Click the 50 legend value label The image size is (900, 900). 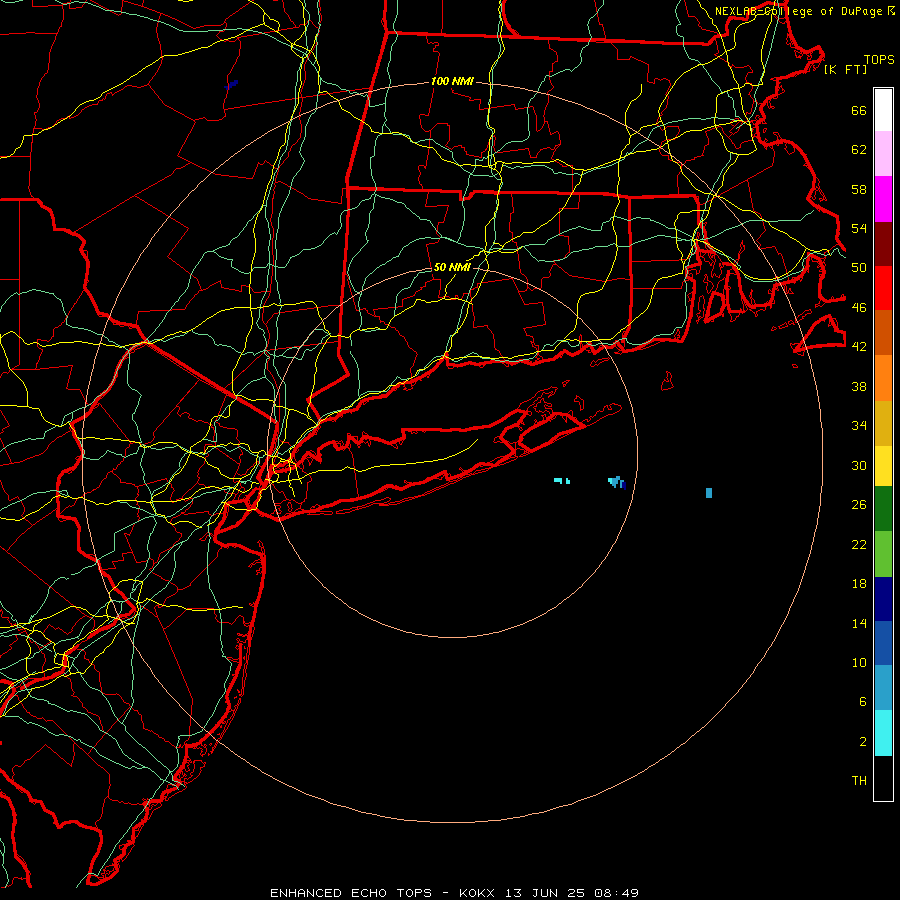click(x=859, y=267)
